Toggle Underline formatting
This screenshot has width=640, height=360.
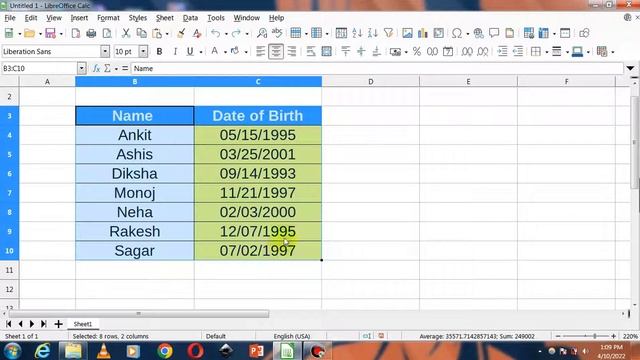(190, 51)
